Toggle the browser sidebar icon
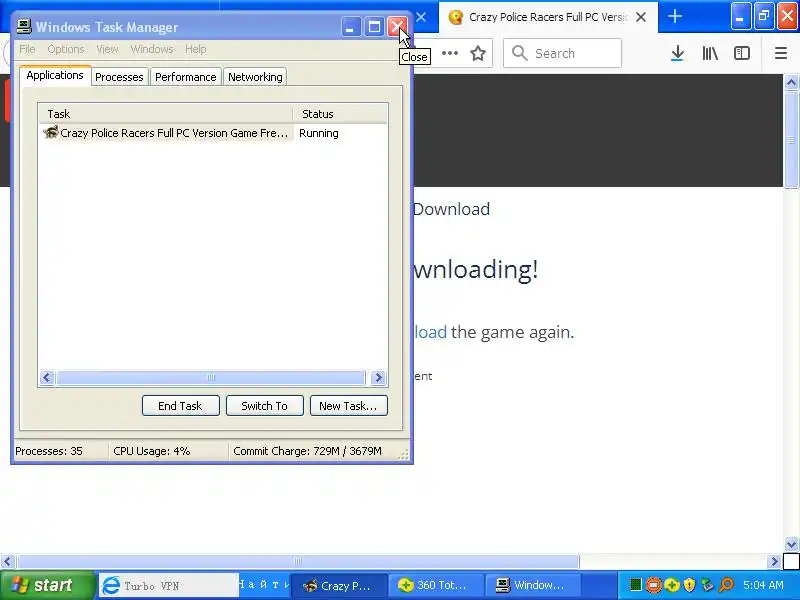This screenshot has width=800, height=600. (x=742, y=53)
